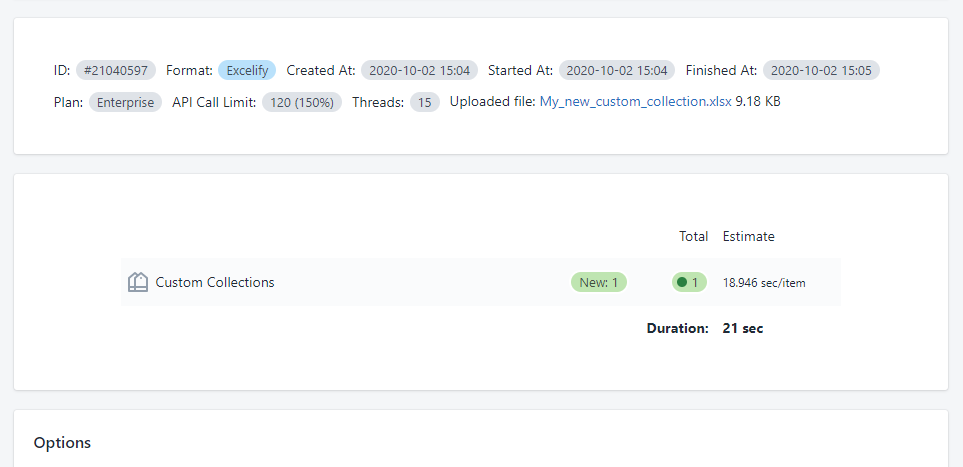This screenshot has height=467, width=963.
Task: Click the Enterprise plan badge
Action: [125, 102]
